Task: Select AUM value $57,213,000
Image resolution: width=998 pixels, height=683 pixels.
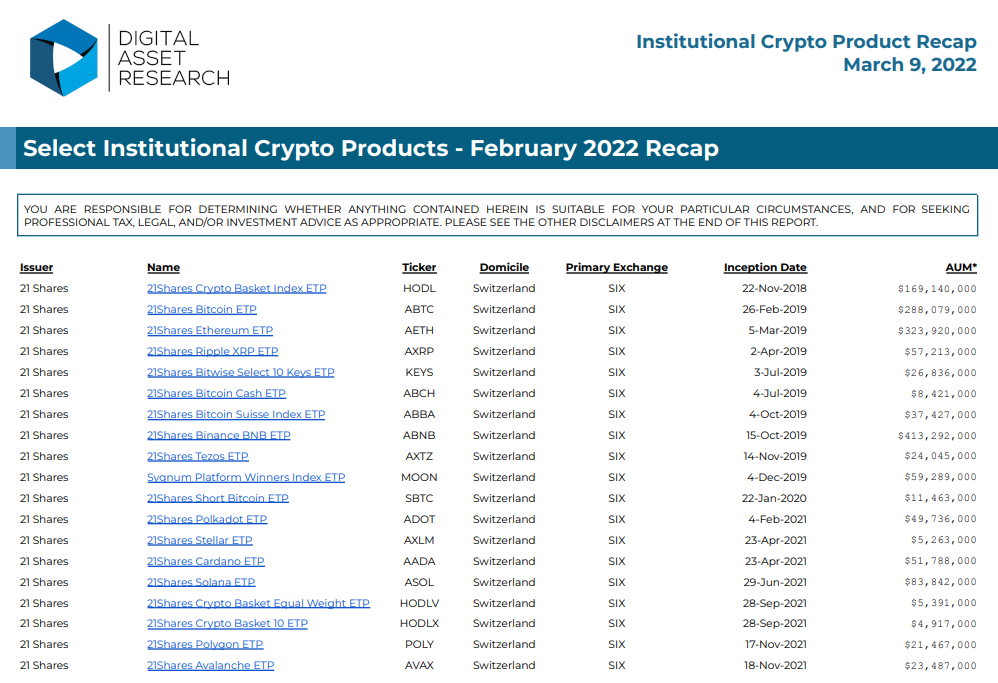Action: pos(940,352)
